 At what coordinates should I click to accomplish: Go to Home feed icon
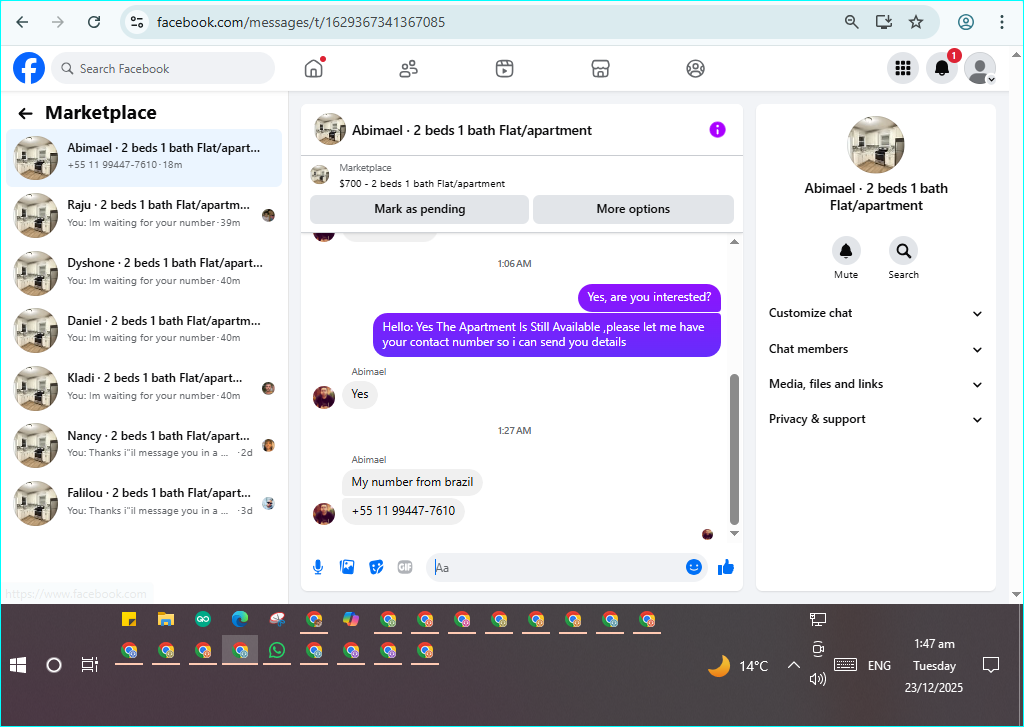[314, 68]
